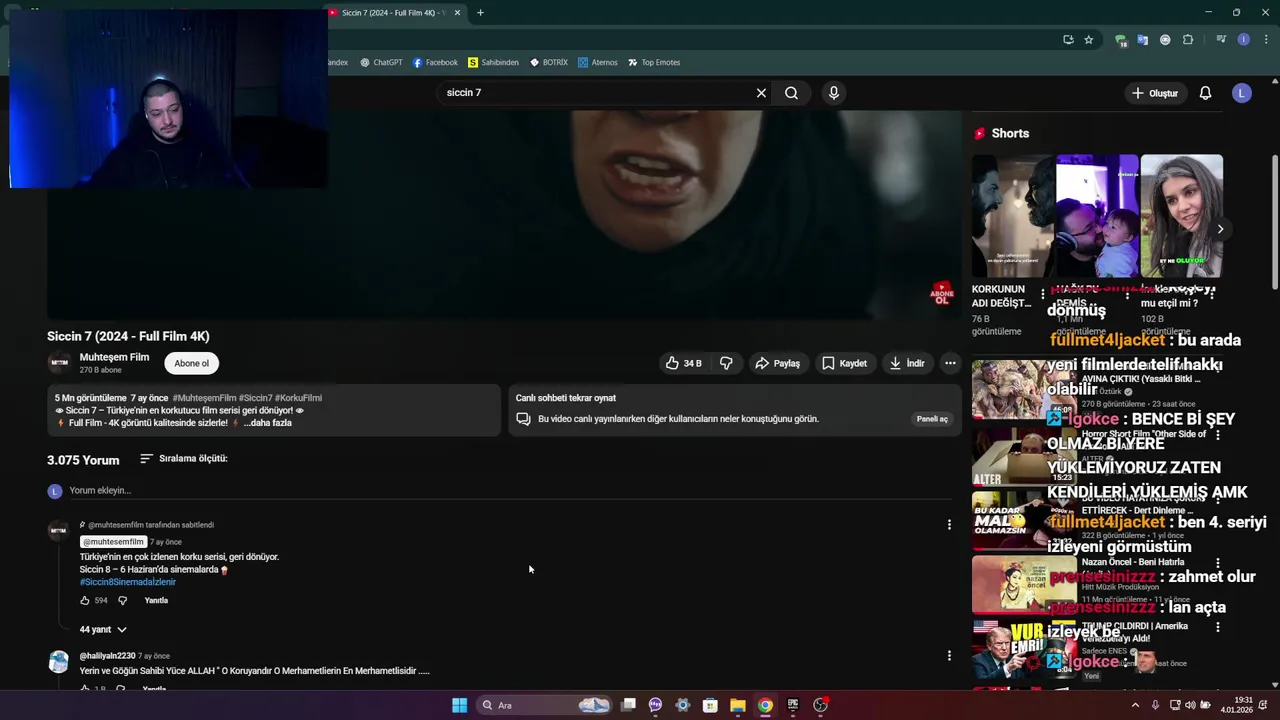Open the Chrome three-dot menu
Screen dimensions: 1280x720
(1266, 40)
